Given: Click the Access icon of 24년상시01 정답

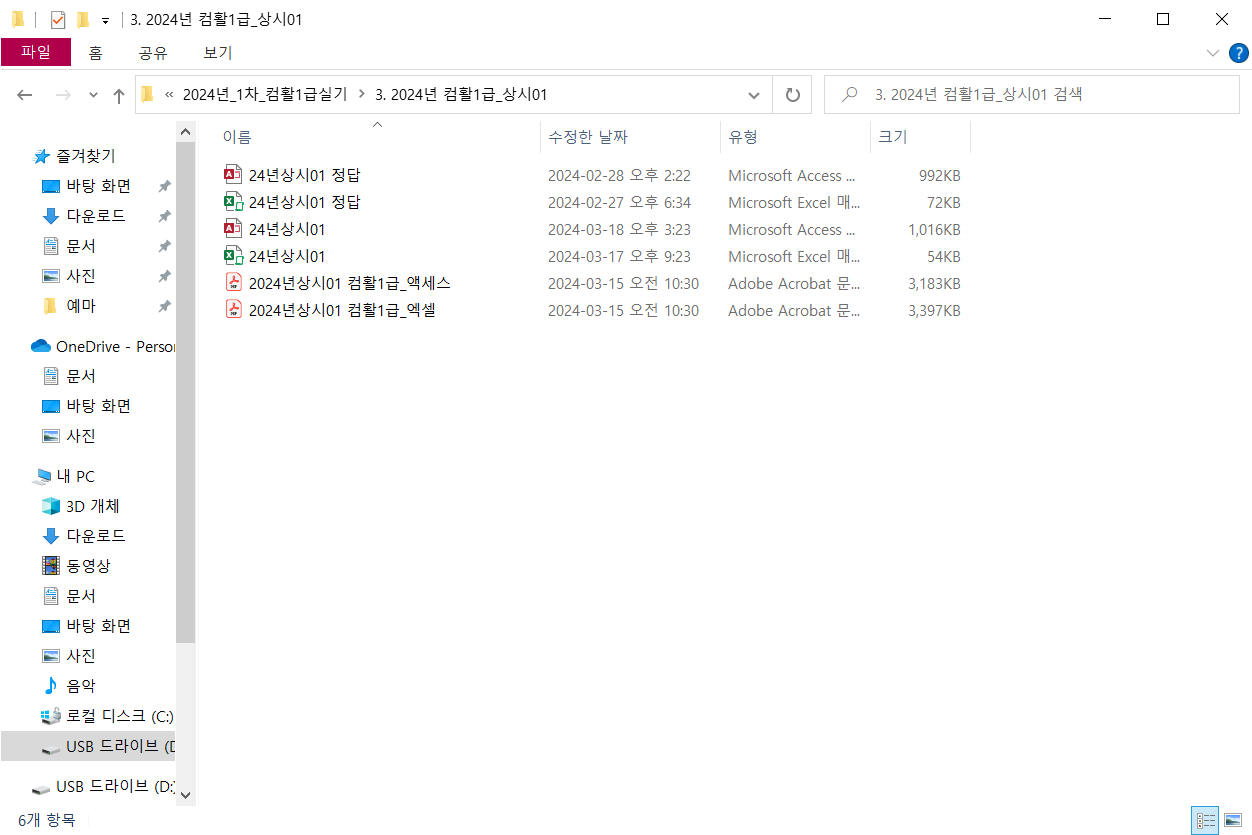Looking at the screenshot, I should 233,175.
